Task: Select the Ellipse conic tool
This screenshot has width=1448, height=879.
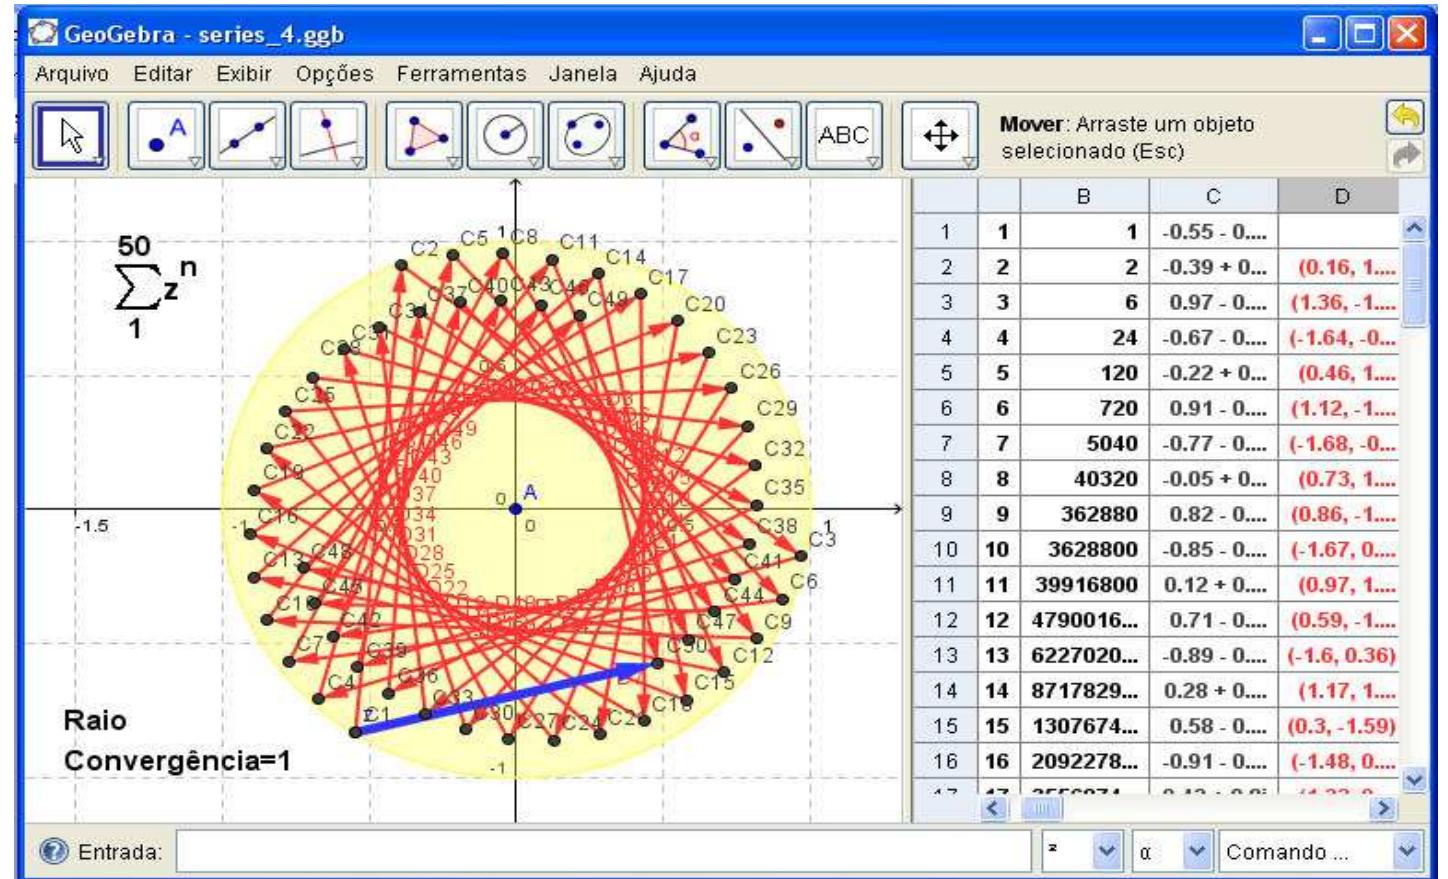Action: [587, 135]
